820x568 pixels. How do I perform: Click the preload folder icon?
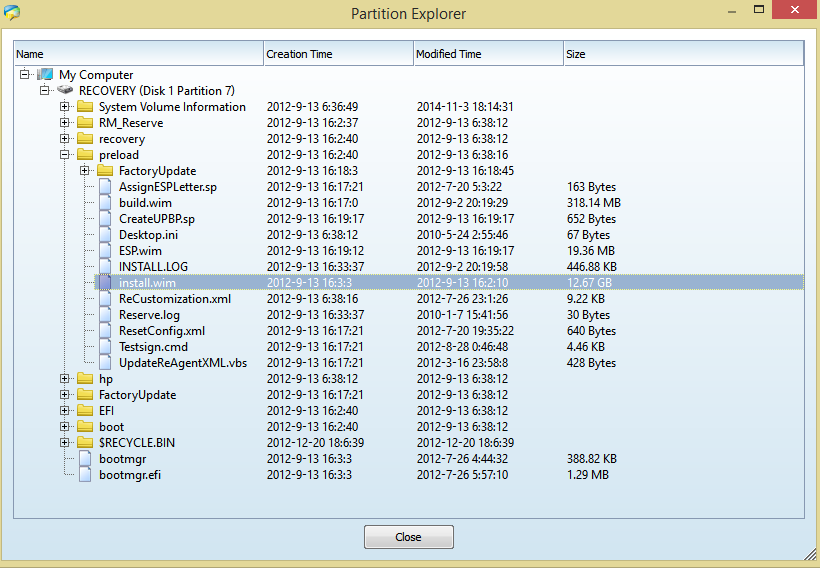85,155
